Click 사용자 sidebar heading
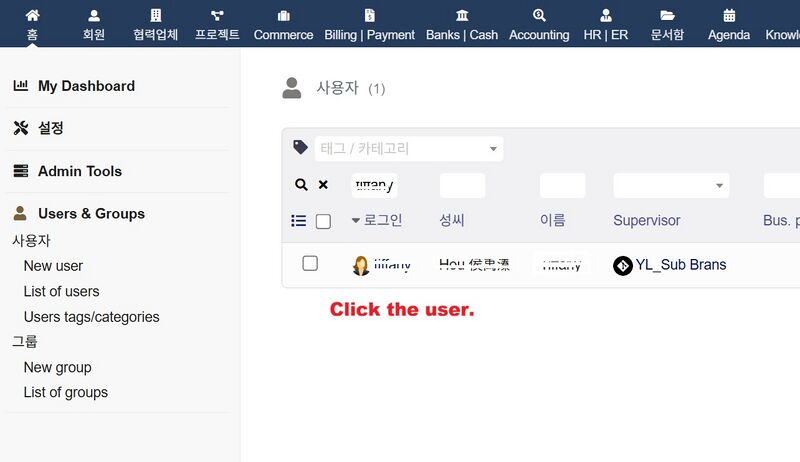The image size is (800, 462). coord(31,240)
